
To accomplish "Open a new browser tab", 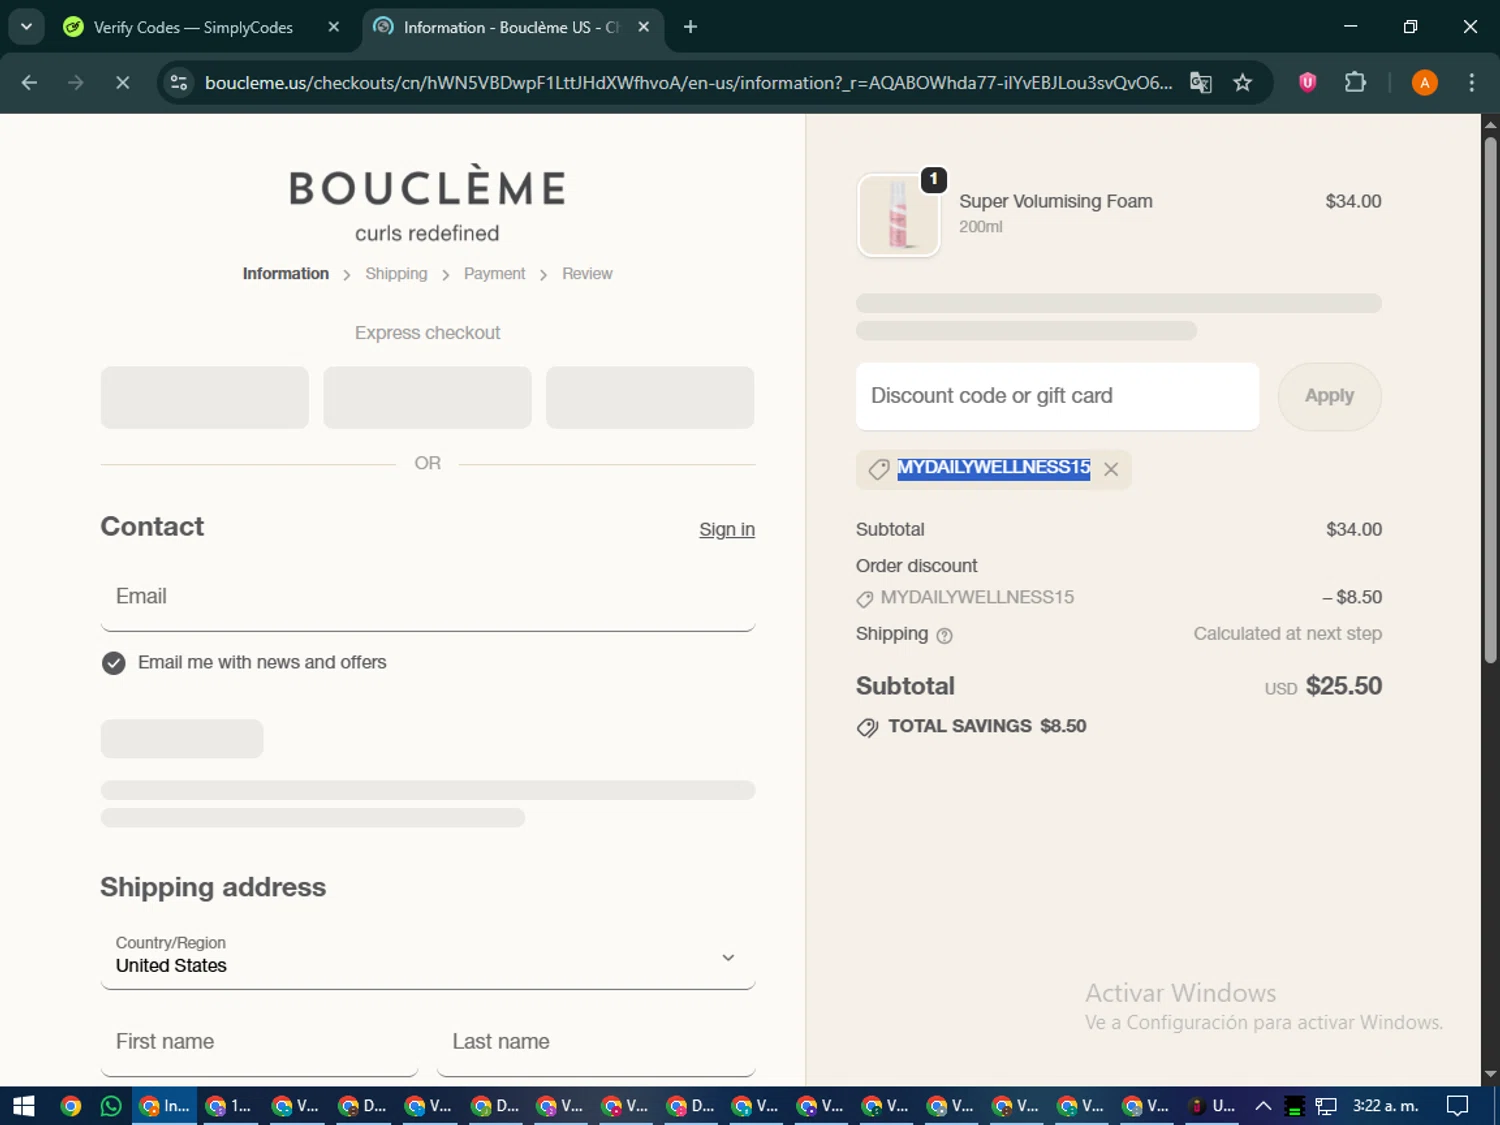I will [x=690, y=27].
